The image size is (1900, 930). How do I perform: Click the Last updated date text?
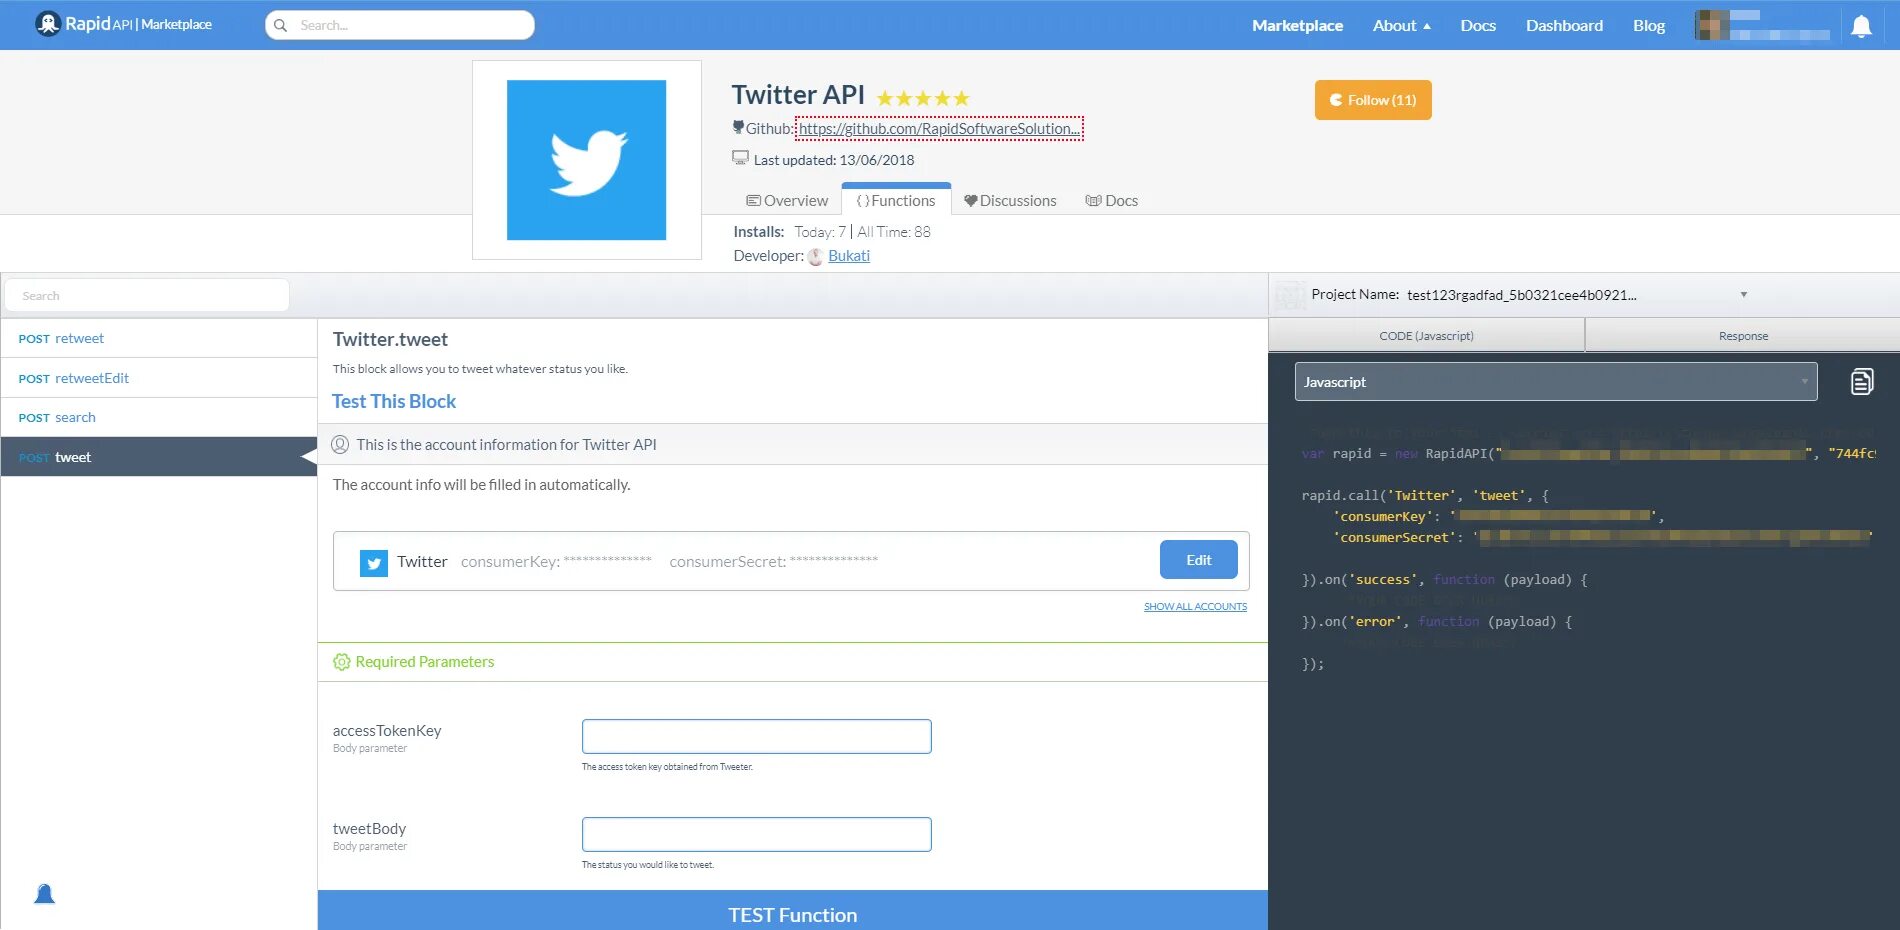834,160
